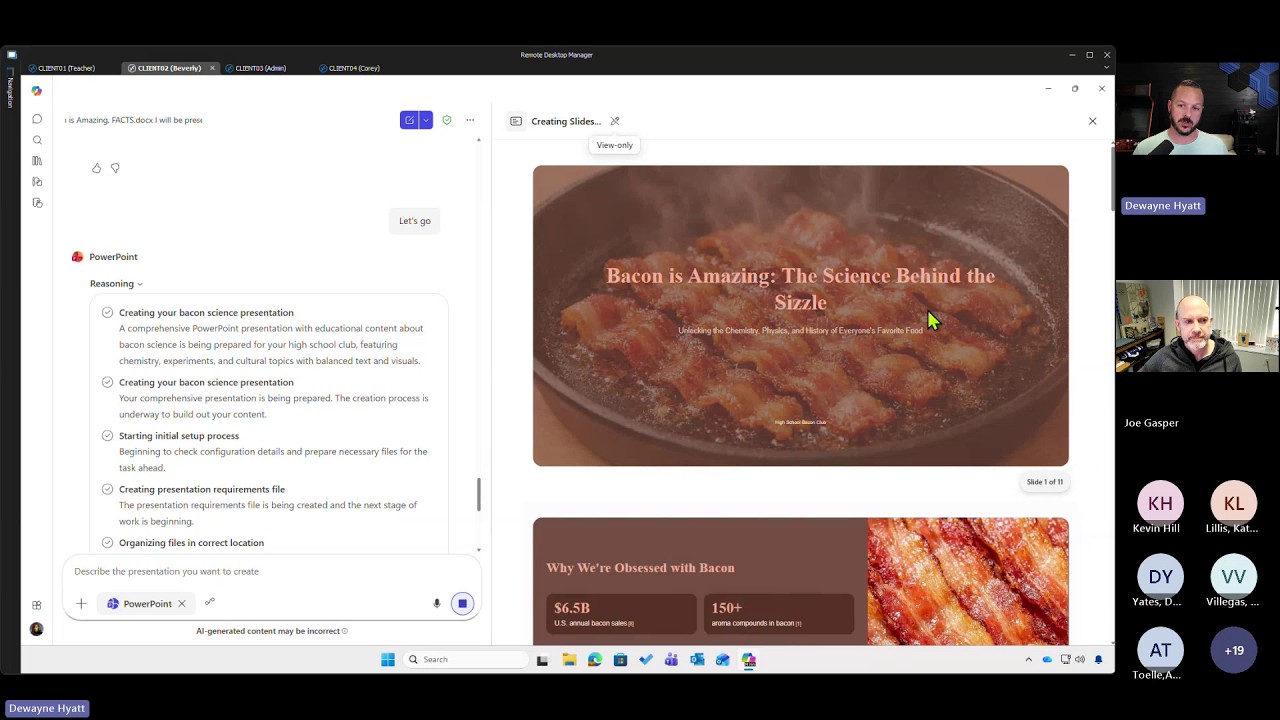Select the Kevin Hill participant avatar

pyautogui.click(x=1160, y=504)
